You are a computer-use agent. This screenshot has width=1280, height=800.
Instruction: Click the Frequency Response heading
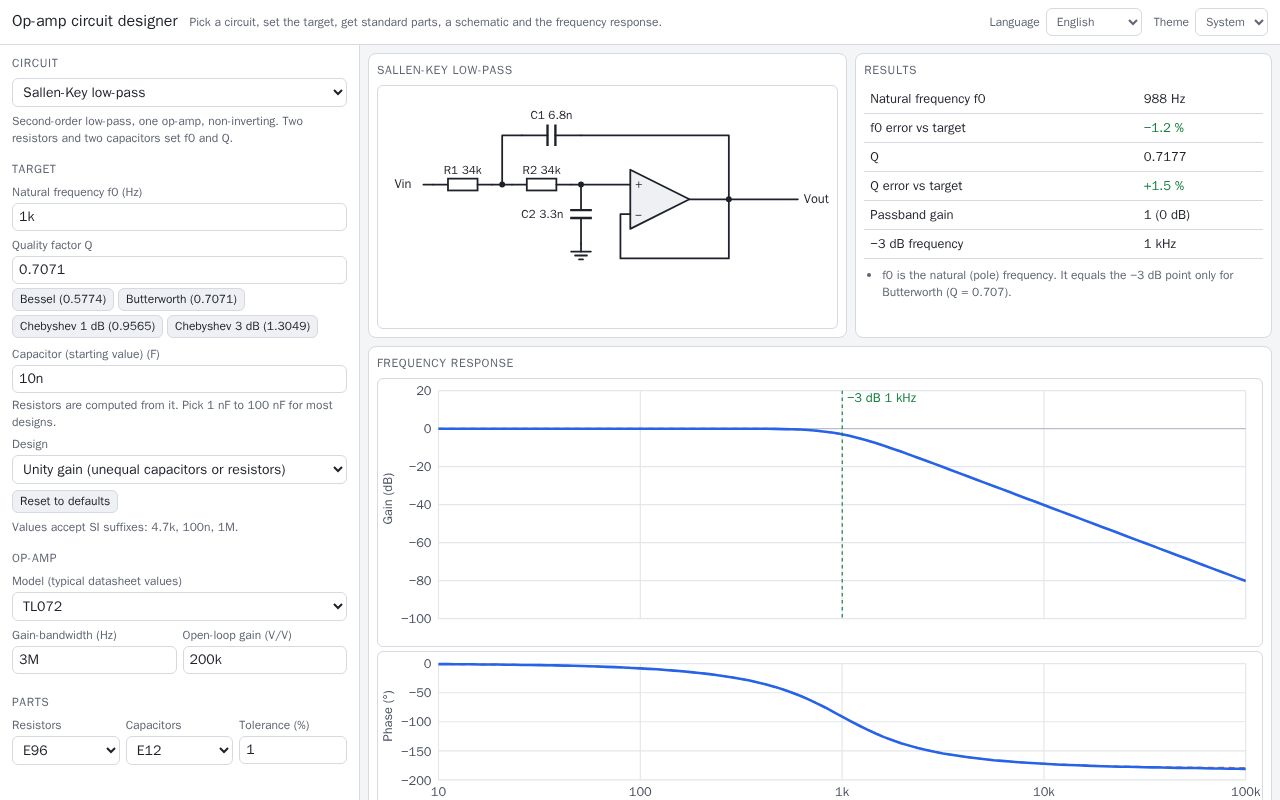pos(445,363)
